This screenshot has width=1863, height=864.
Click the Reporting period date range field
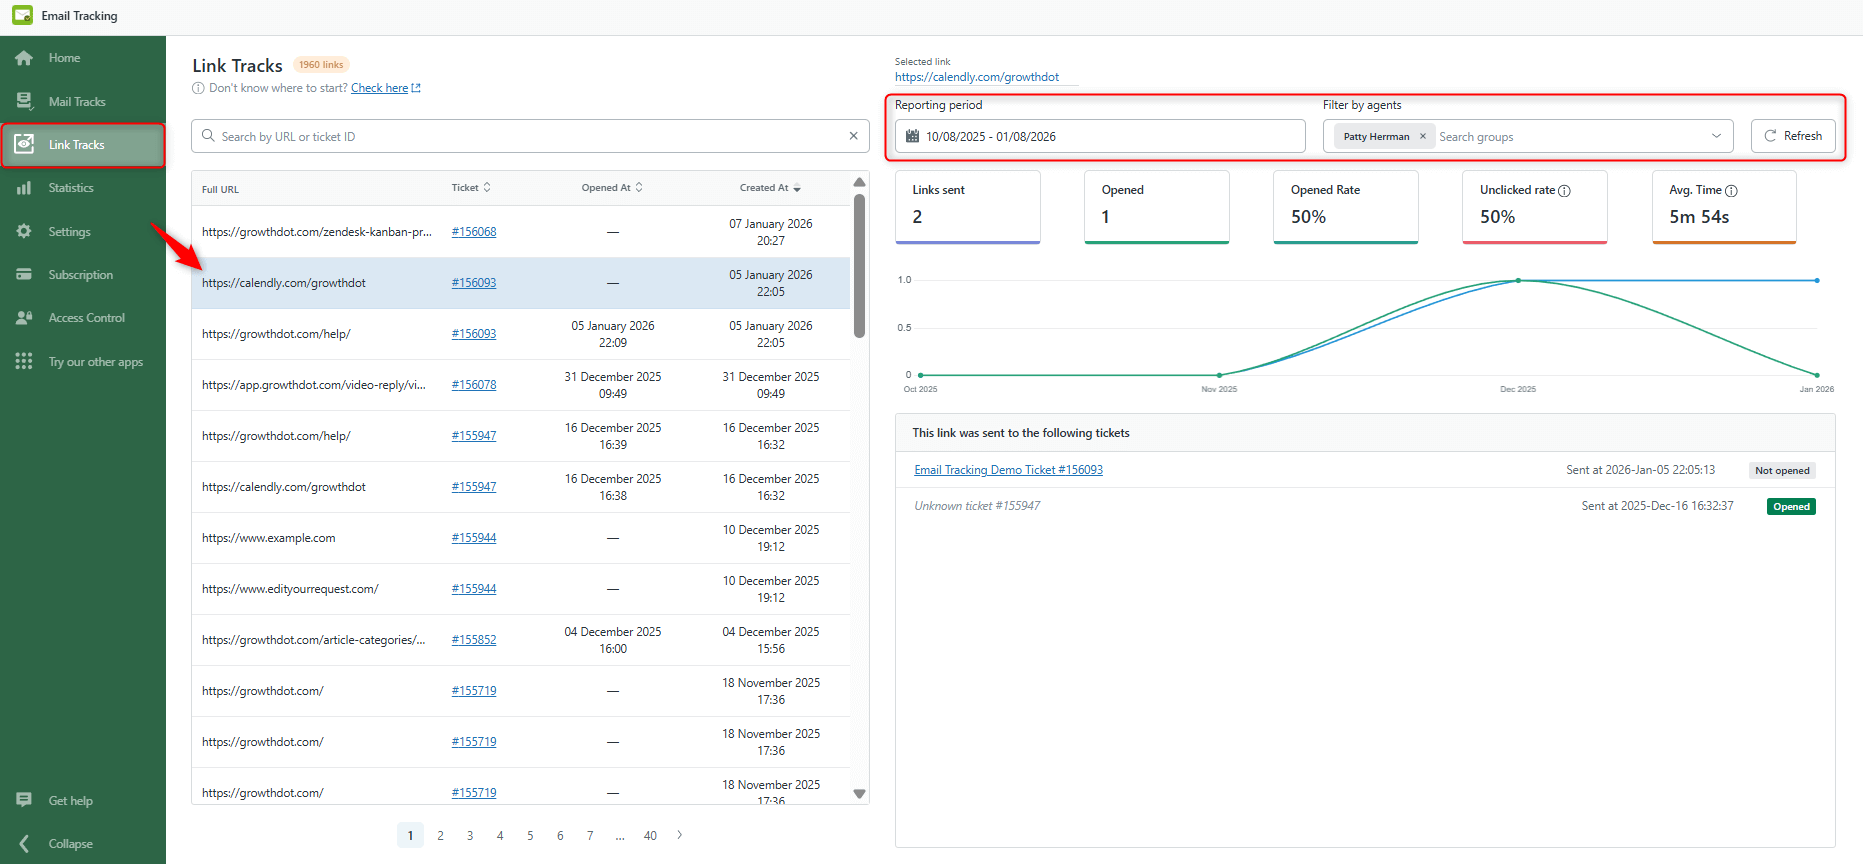coord(1100,136)
